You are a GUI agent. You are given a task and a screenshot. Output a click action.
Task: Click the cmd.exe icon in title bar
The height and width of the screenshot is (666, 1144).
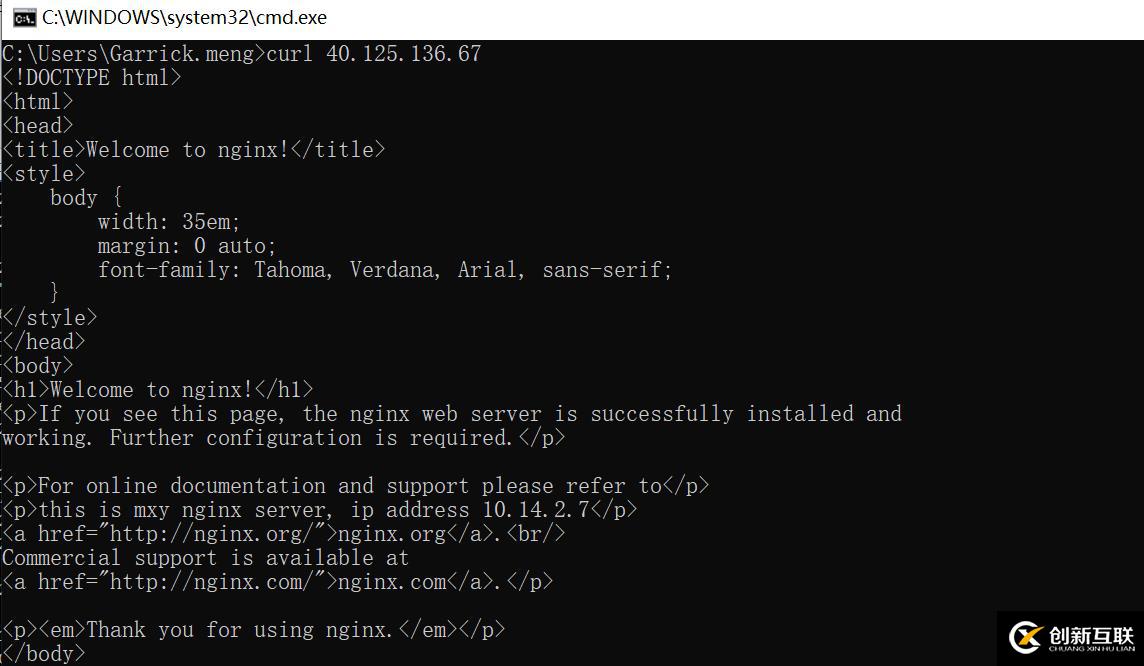[x=24, y=18]
